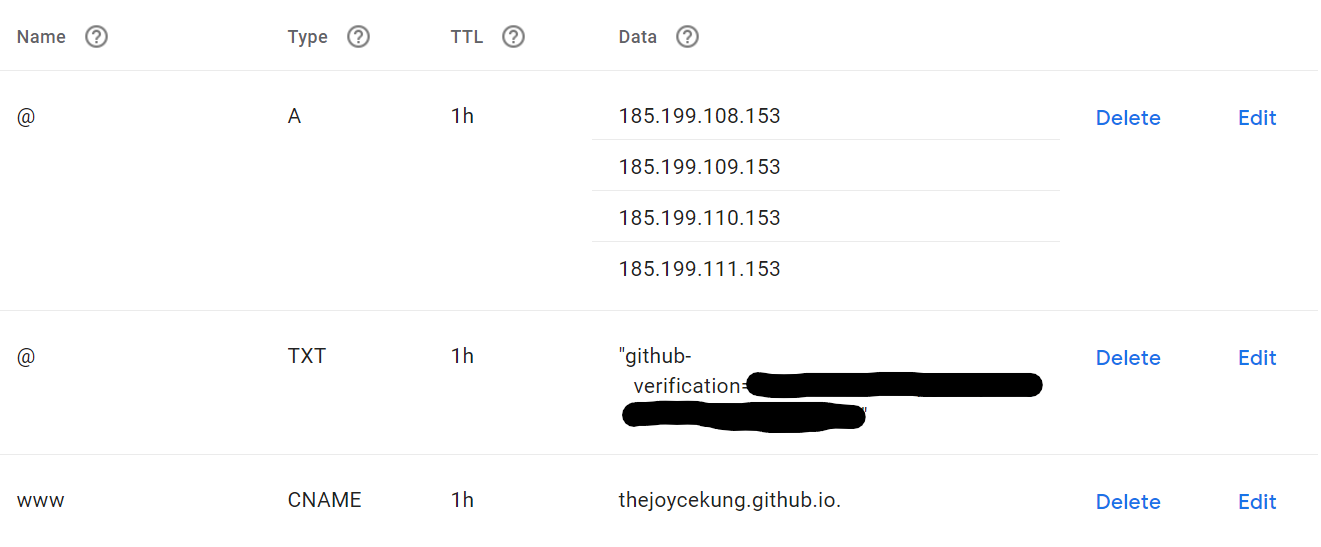Click the Type column header label
Screen dimensions: 1321x547
[x=307, y=37]
